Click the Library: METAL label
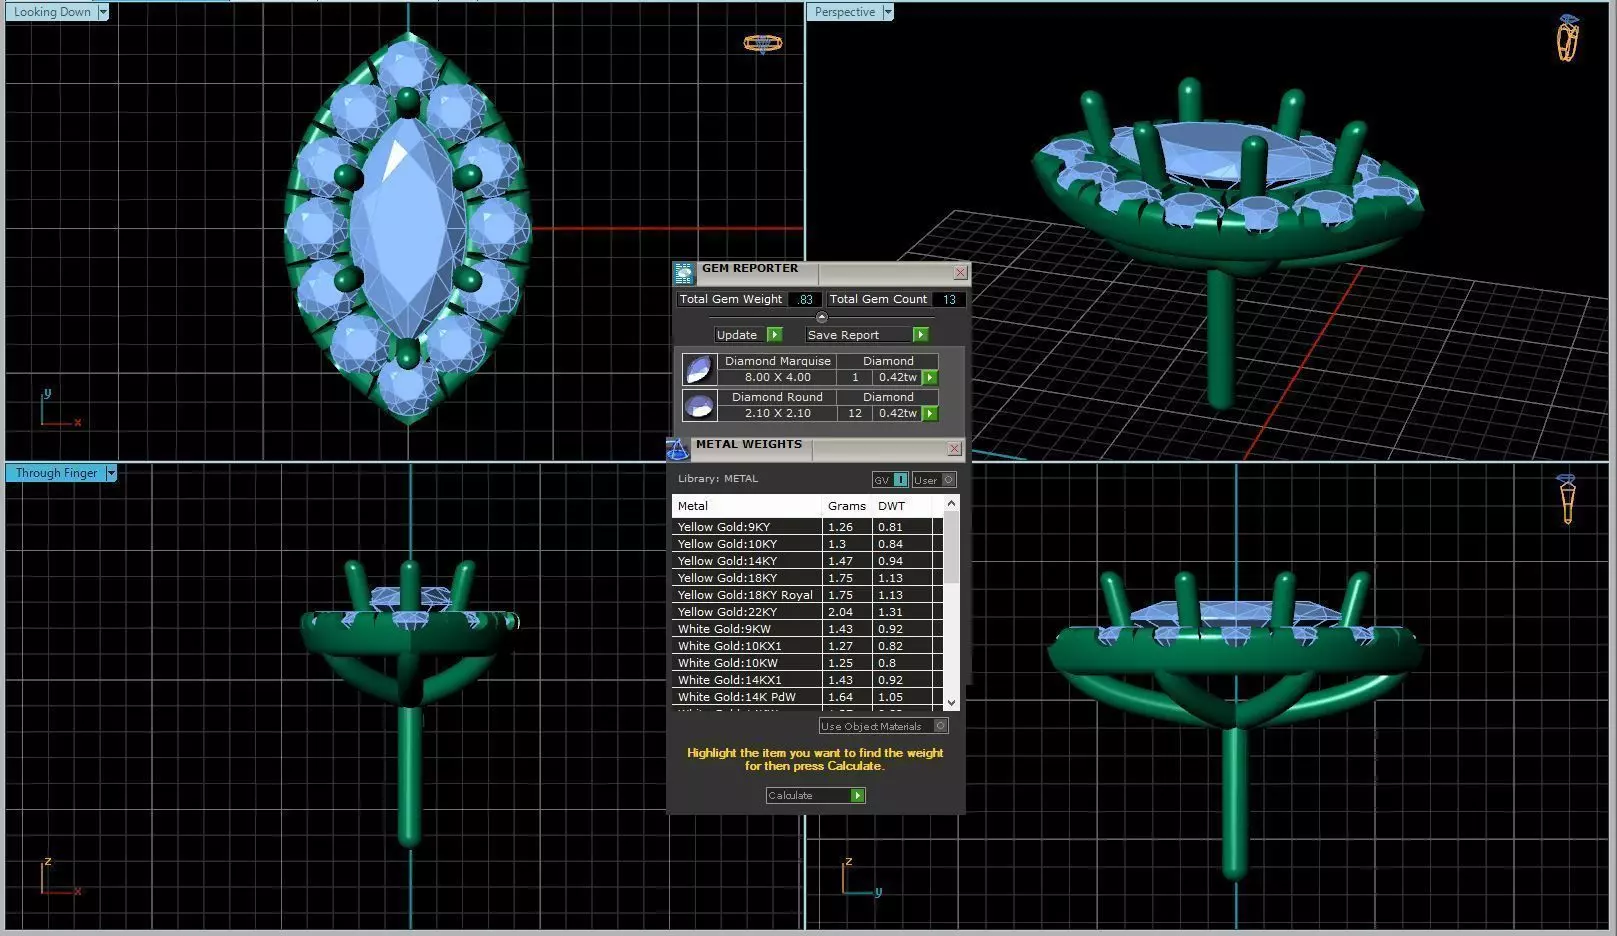Image resolution: width=1617 pixels, height=936 pixels. (x=718, y=479)
